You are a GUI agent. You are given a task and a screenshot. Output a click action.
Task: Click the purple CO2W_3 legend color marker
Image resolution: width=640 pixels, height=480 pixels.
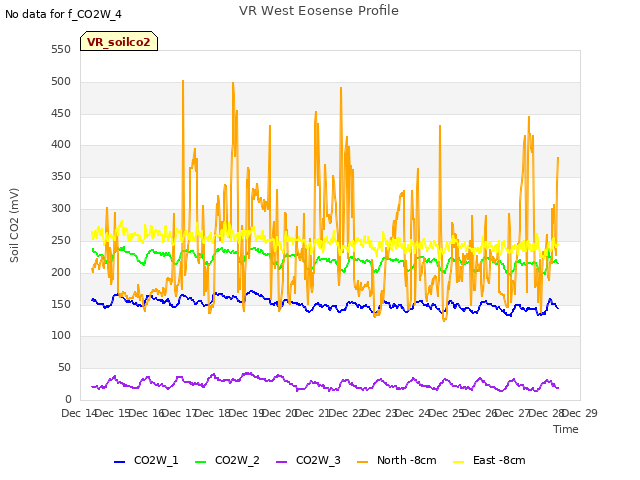click(x=281, y=462)
